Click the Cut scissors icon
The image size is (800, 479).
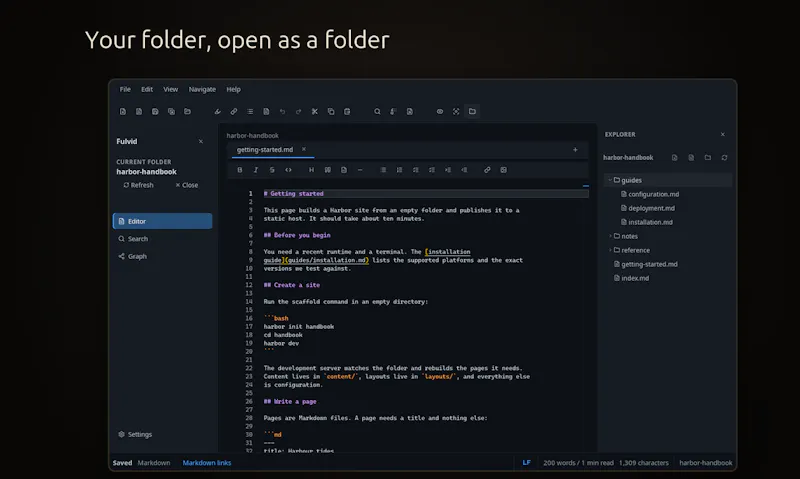point(315,111)
